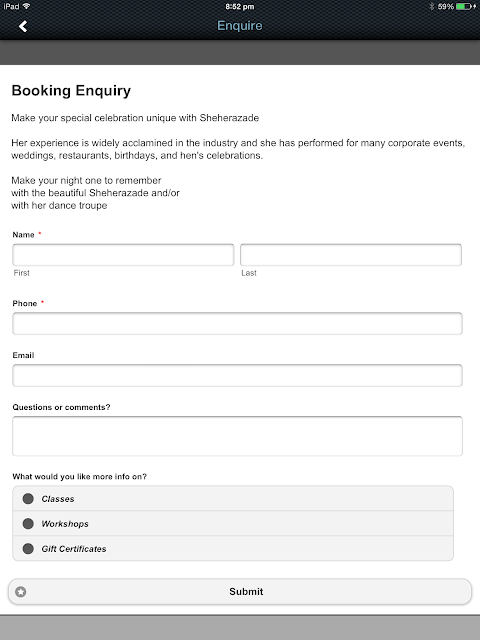Focus the First name field
The image size is (480, 640).
(123, 255)
